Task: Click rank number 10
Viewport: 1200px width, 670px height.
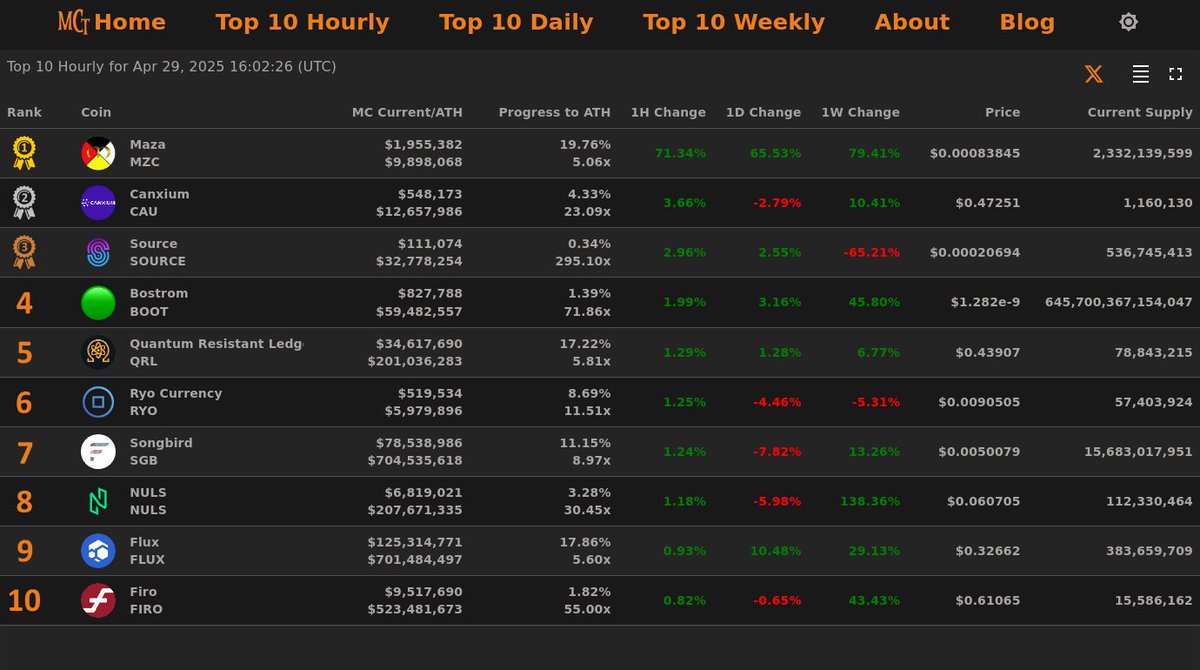Action: click(24, 601)
